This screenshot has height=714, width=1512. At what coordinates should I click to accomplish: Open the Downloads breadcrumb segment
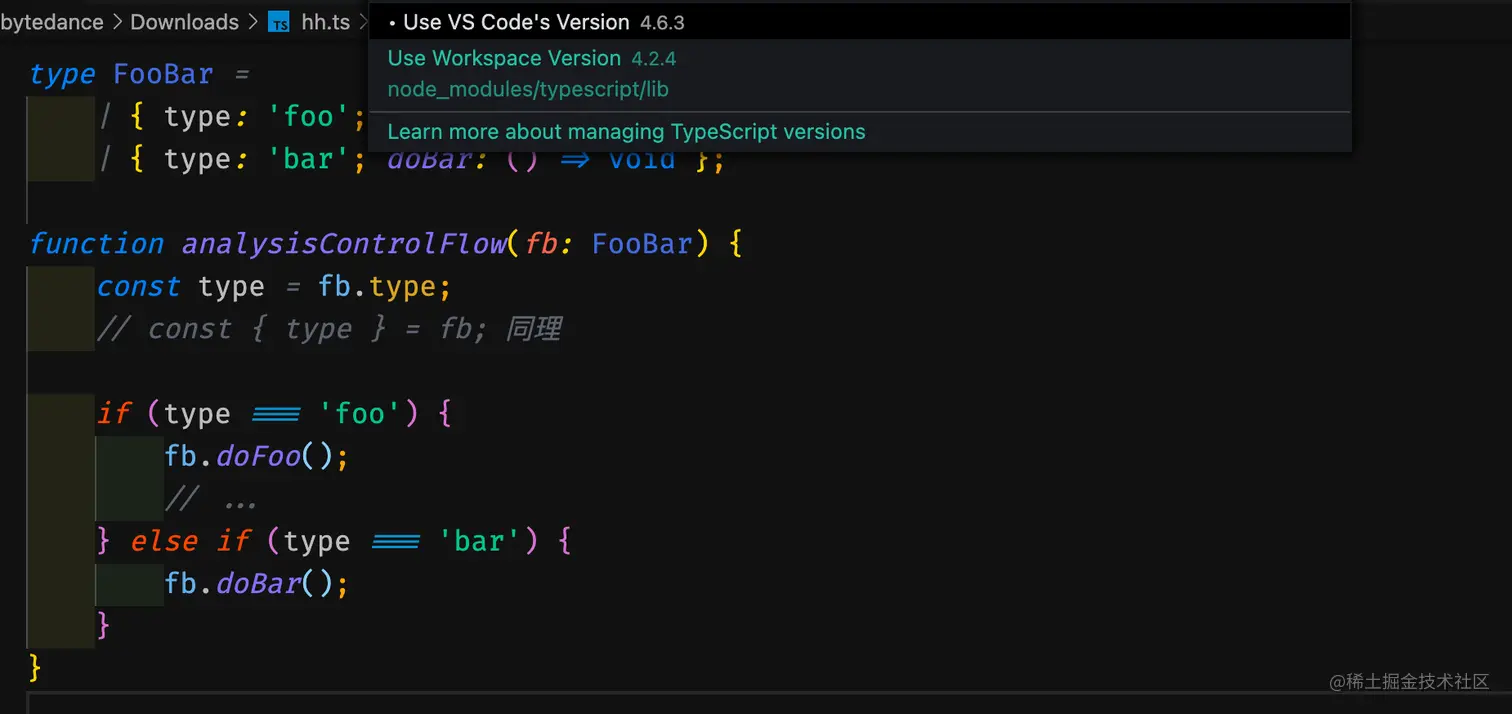click(184, 22)
